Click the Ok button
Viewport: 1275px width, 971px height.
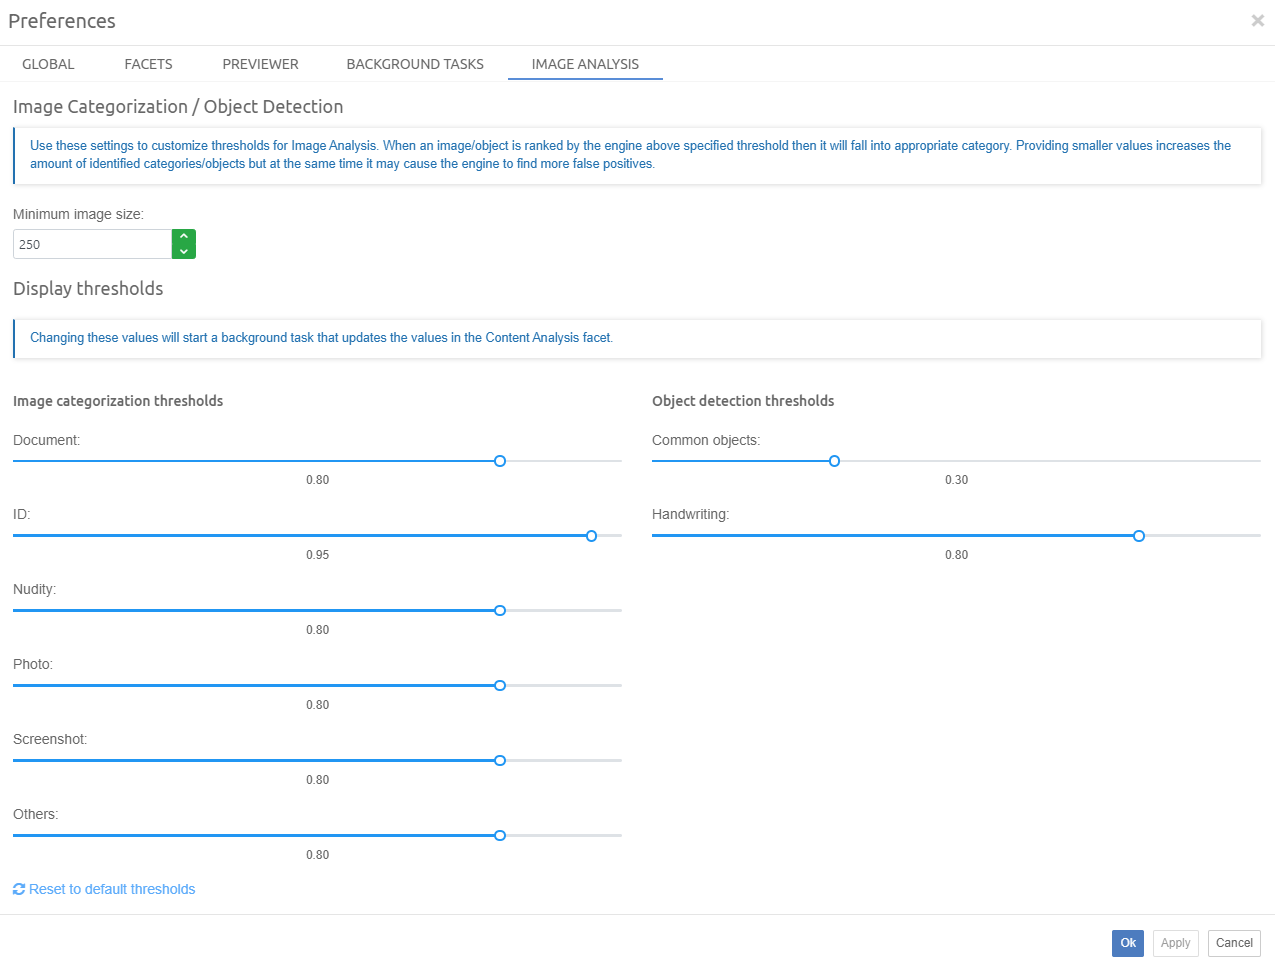pos(1127,943)
